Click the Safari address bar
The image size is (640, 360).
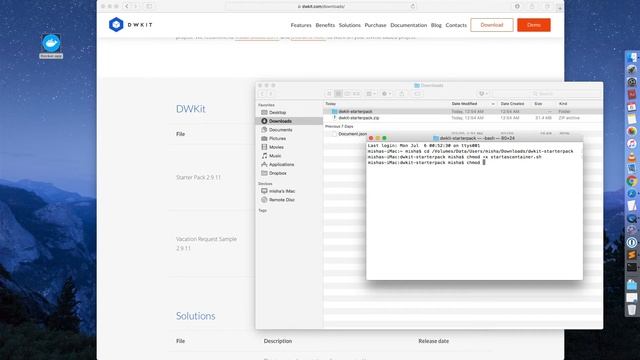(321, 6)
